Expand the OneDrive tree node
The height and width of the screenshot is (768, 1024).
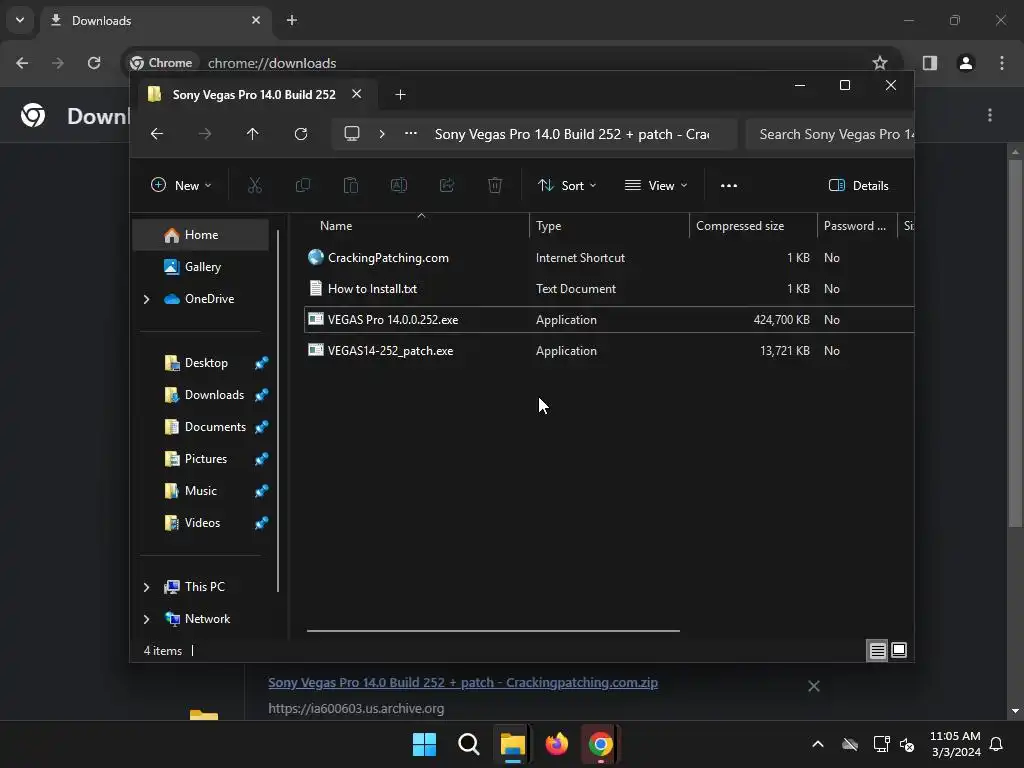[x=146, y=299]
